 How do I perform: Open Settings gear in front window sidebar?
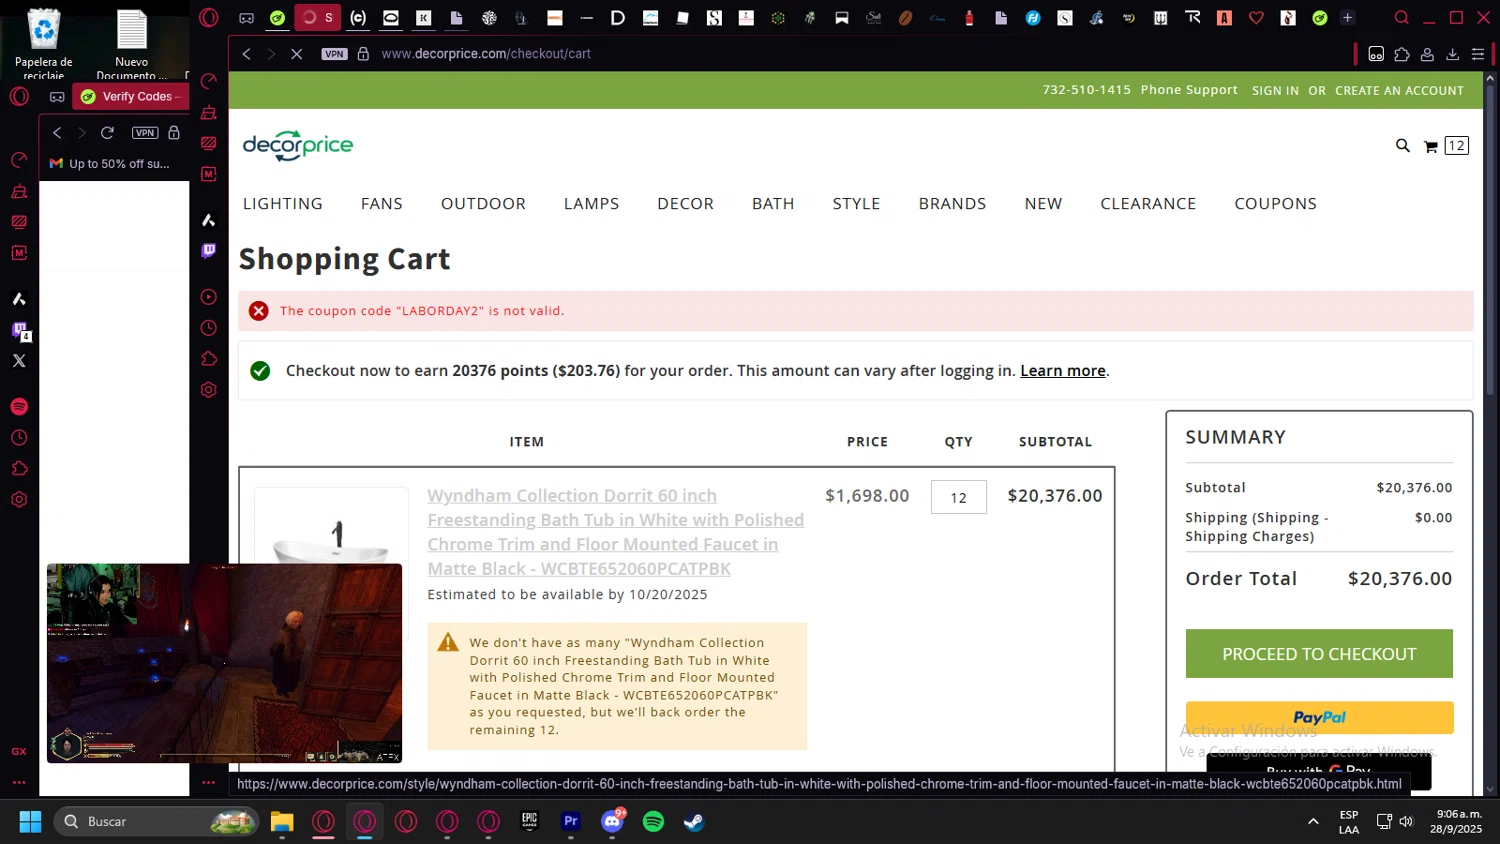(x=208, y=390)
